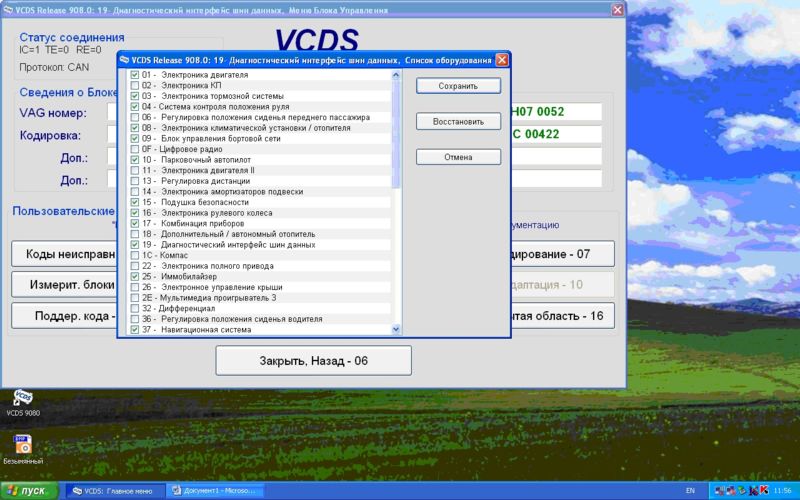
Task: Click Закрыть, Назад - 06 in the main window
Action: coord(313,361)
